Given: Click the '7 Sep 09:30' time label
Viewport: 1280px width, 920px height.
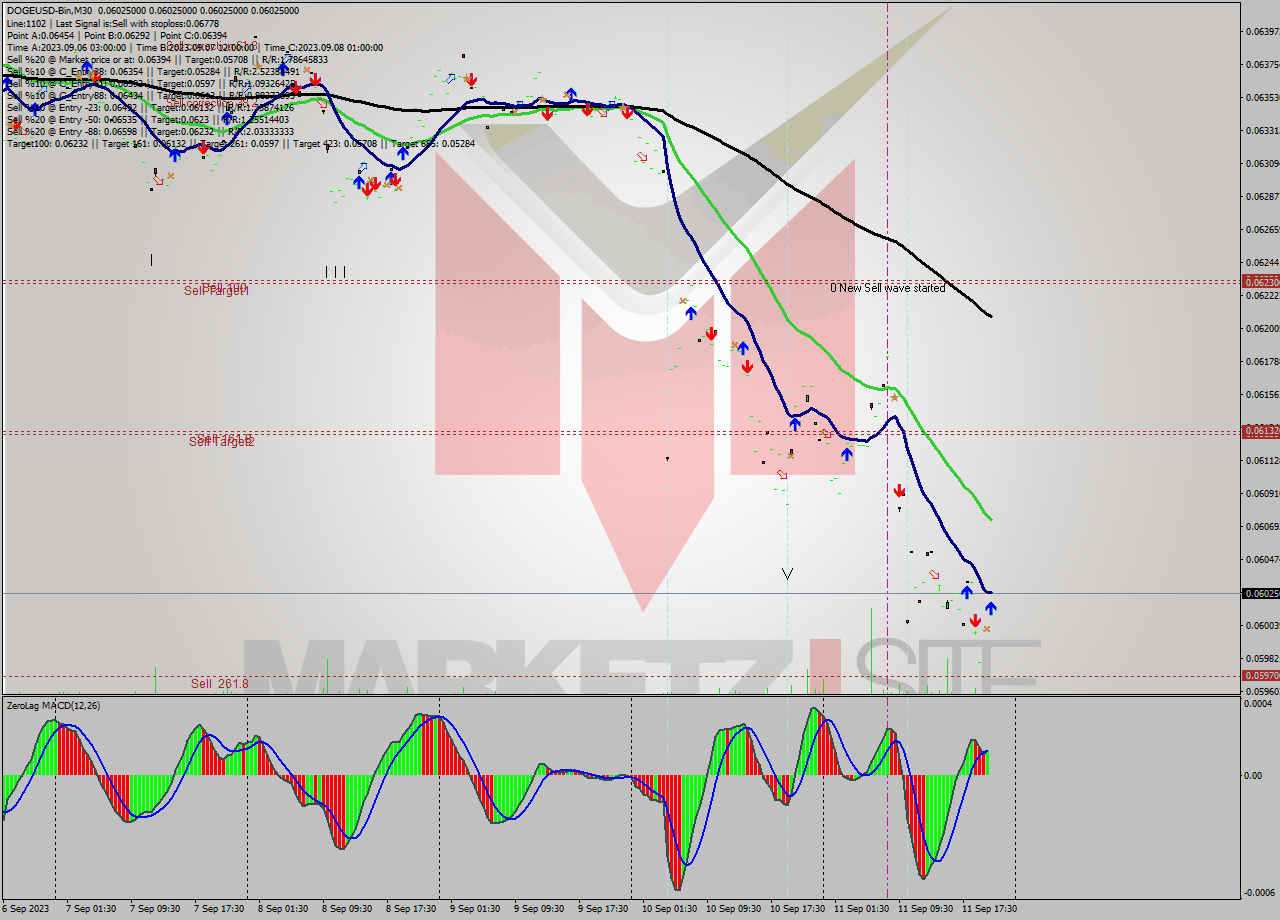Looking at the screenshot, I should coord(155,909).
